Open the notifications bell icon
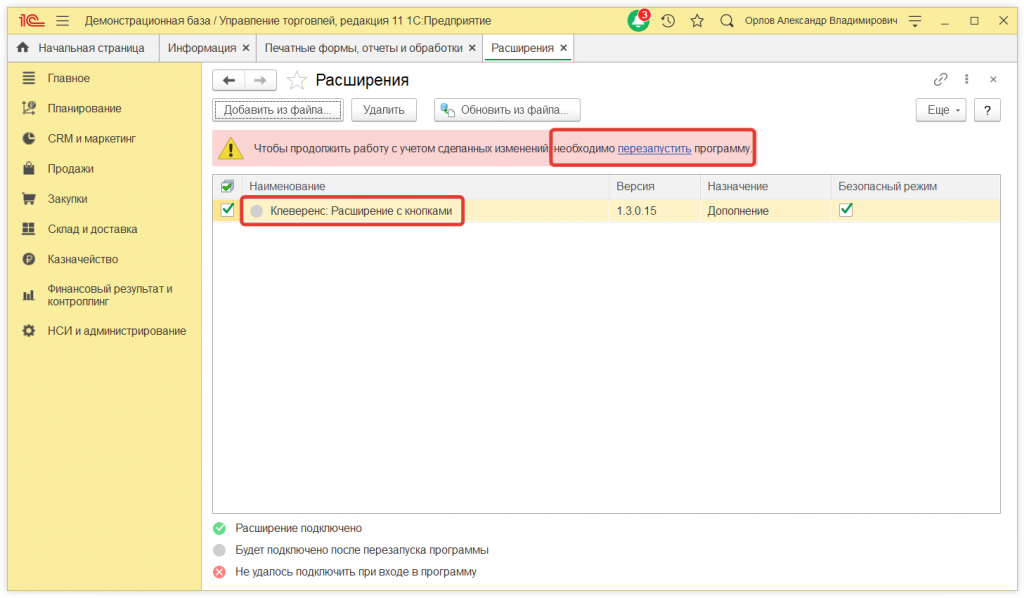1024x598 pixels. [x=637, y=20]
